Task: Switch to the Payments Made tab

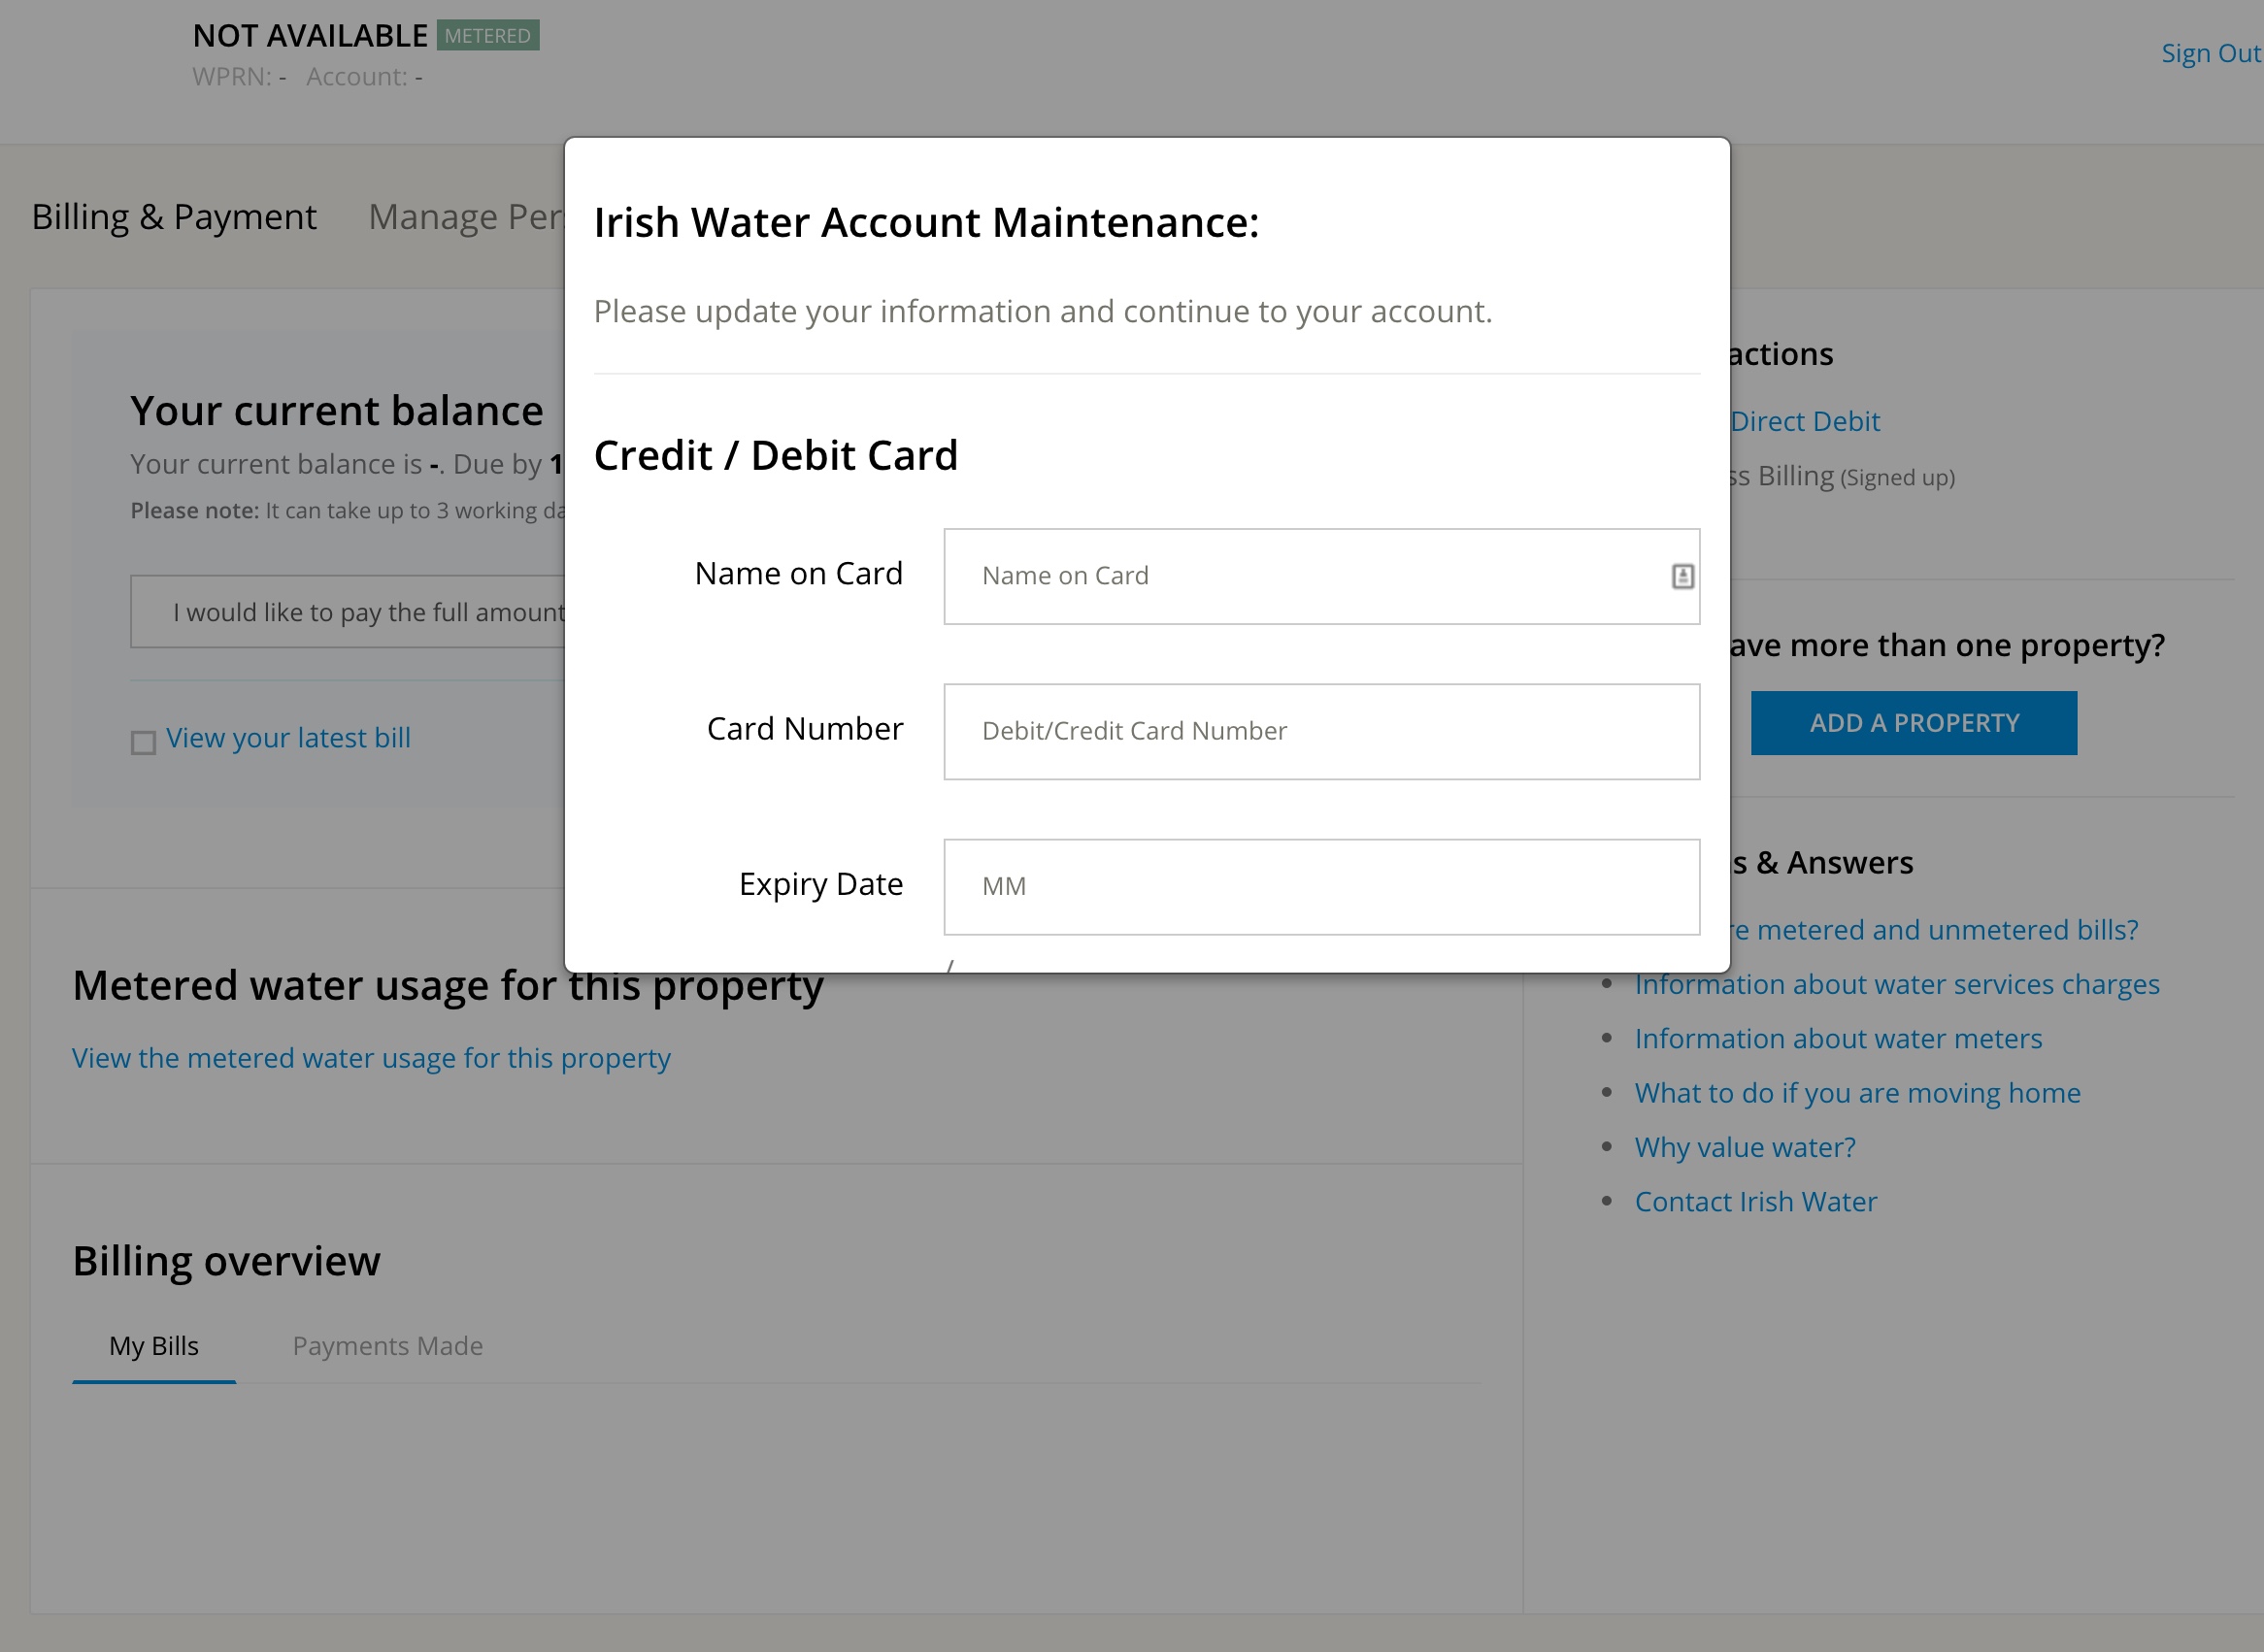Action: pos(386,1346)
